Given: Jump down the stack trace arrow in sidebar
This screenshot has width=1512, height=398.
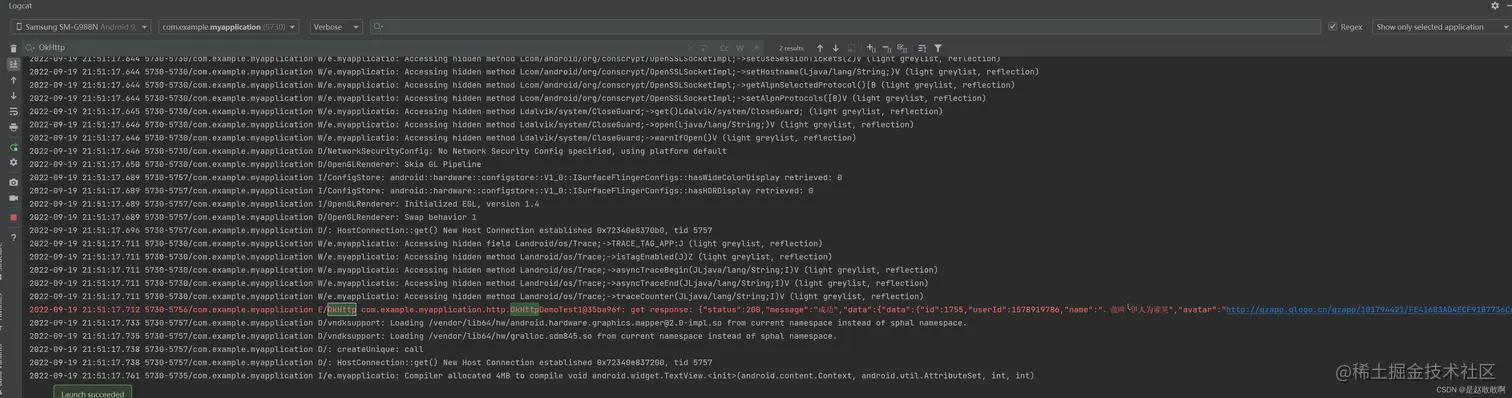Looking at the screenshot, I should click(x=13, y=96).
